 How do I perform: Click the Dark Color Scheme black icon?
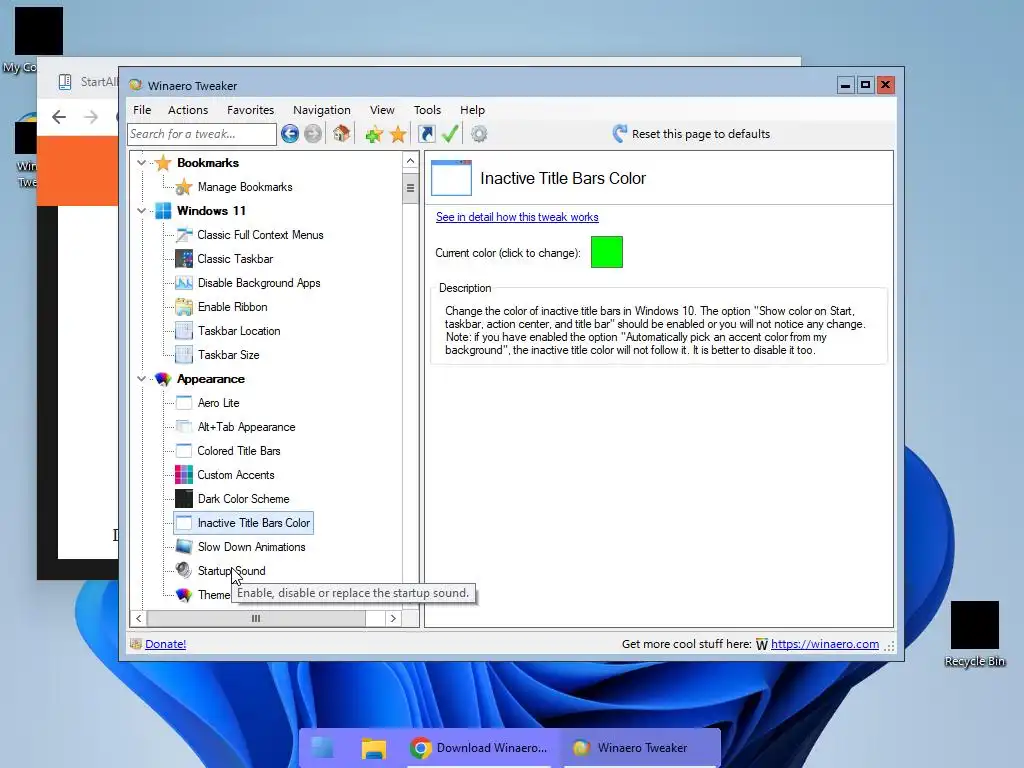click(x=184, y=499)
